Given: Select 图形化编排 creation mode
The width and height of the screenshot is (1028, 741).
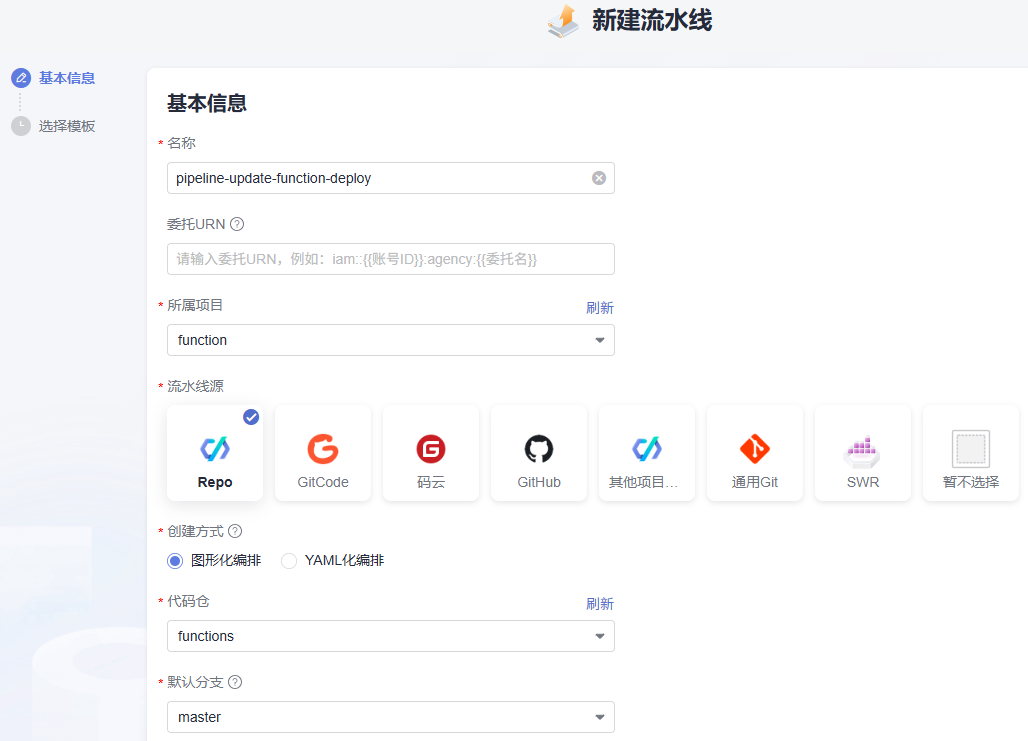Looking at the screenshot, I should [175, 560].
